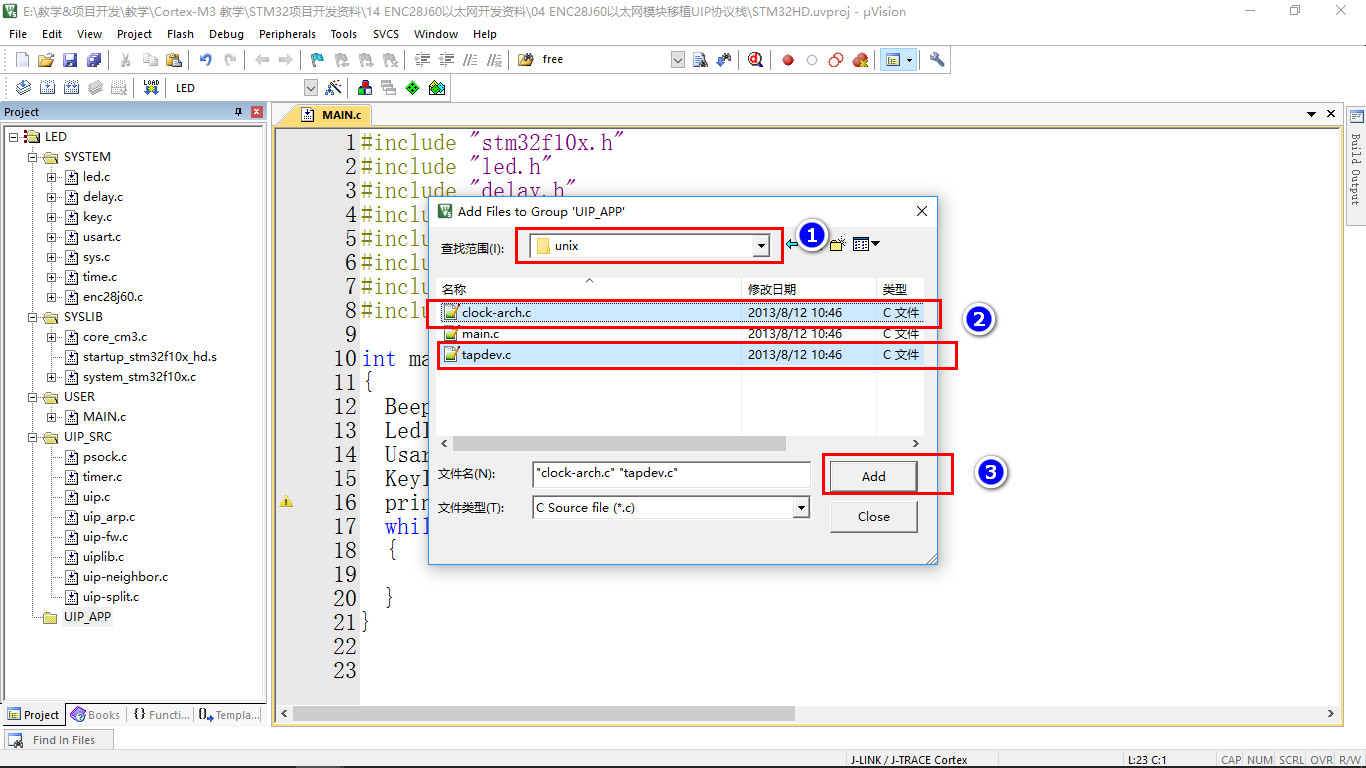Open the unix look-in folder dropdown
Image resolution: width=1366 pixels, height=768 pixels.
tap(761, 246)
